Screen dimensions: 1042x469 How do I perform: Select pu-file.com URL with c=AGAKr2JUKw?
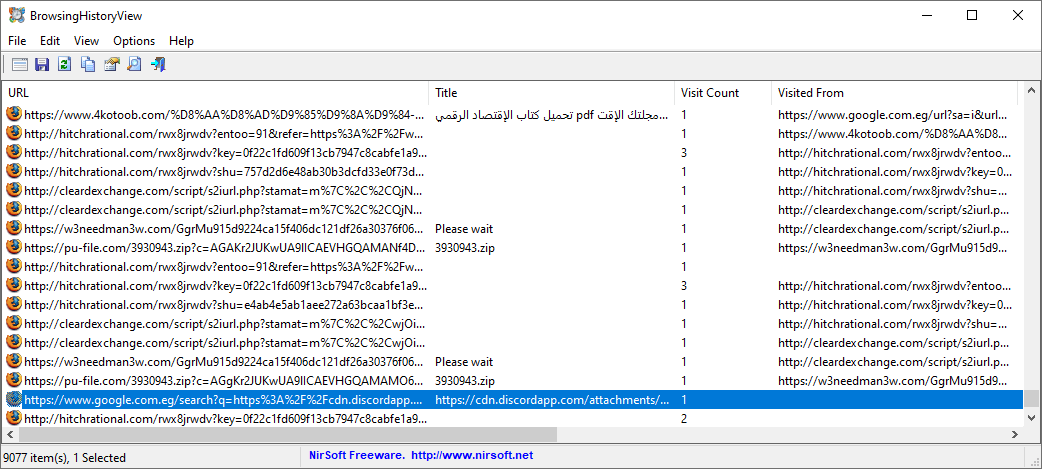point(225,248)
